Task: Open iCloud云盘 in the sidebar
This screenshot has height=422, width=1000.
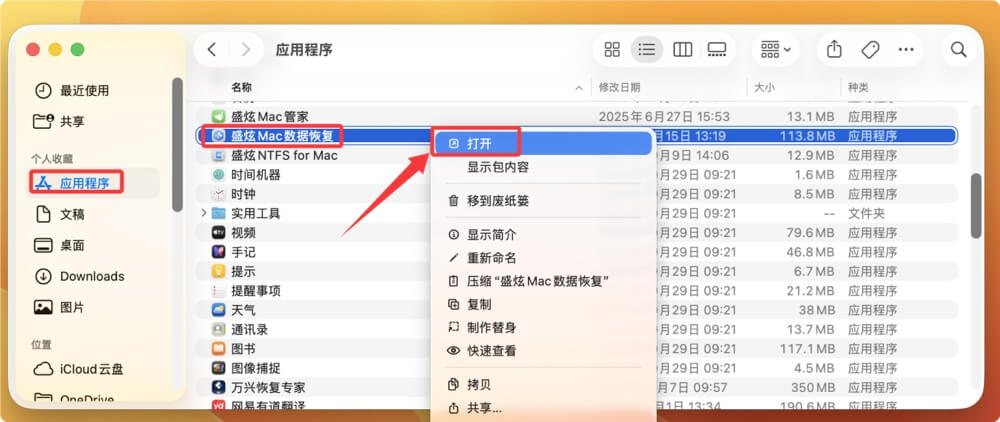Action: (x=78, y=369)
